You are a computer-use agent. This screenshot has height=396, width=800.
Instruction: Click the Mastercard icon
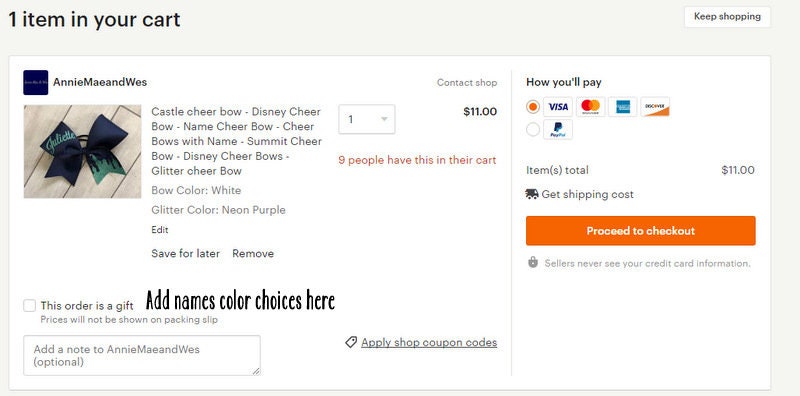[x=591, y=107]
